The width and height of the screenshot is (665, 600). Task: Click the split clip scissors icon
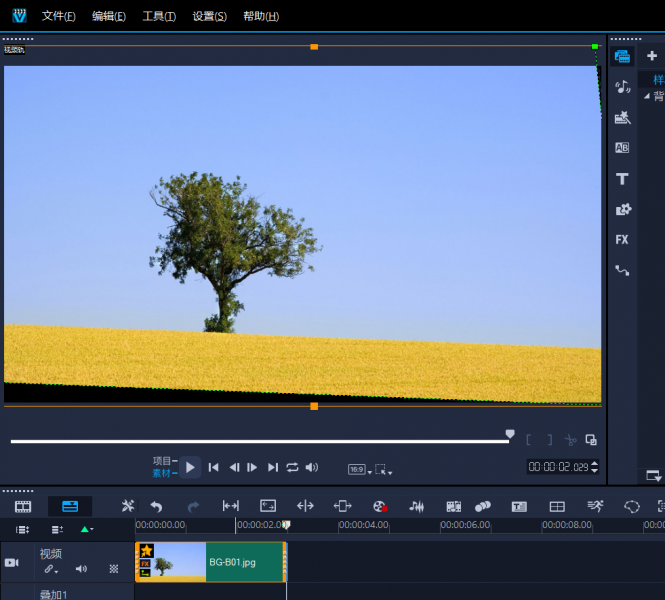click(x=570, y=440)
